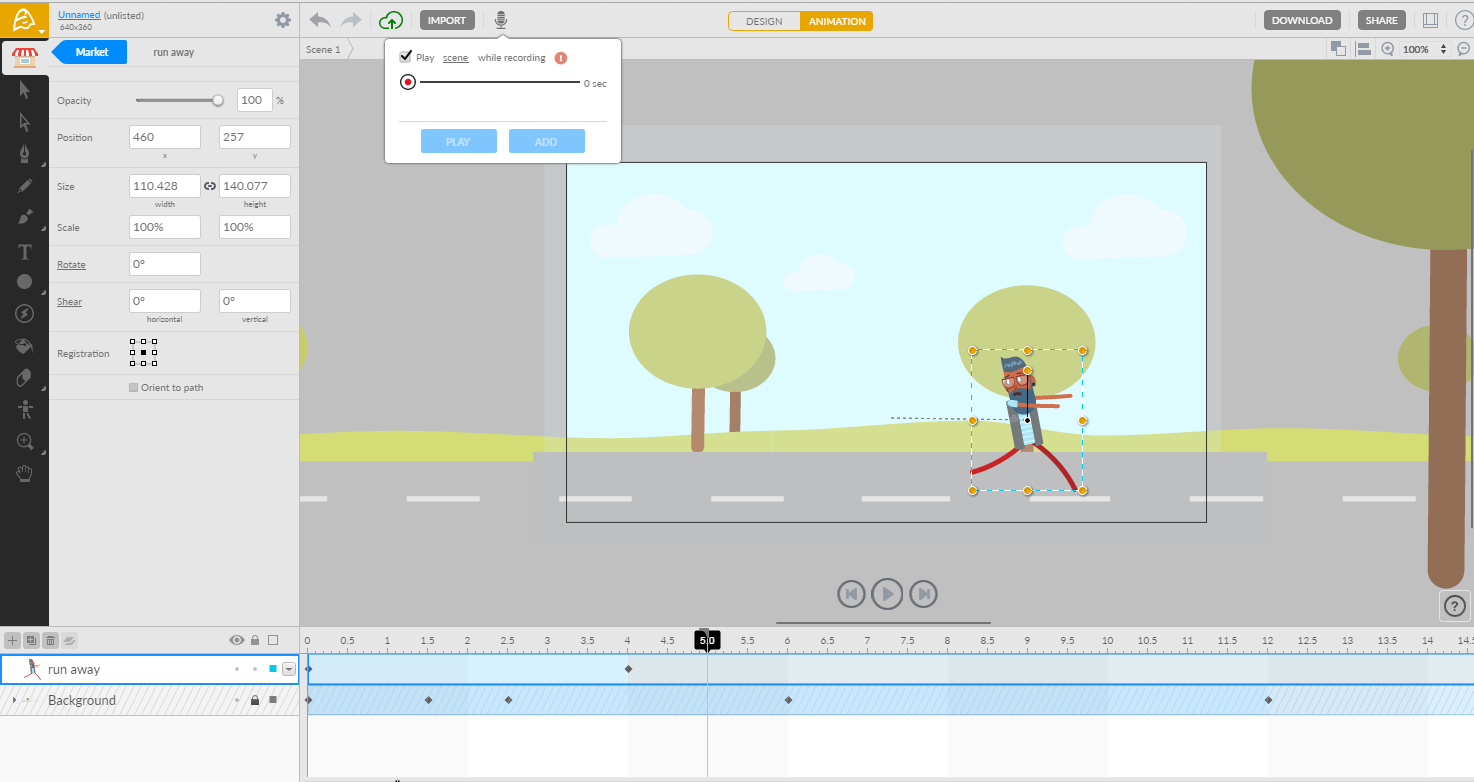Click the scene link in recording popup
The height and width of the screenshot is (782, 1474).
pyautogui.click(x=455, y=58)
